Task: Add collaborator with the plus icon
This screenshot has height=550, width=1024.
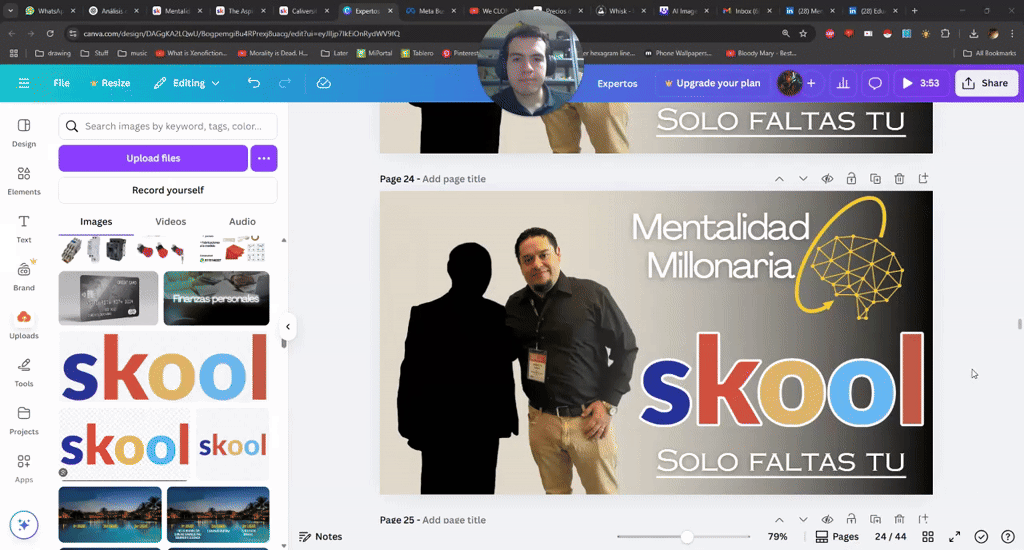Action: tap(811, 83)
